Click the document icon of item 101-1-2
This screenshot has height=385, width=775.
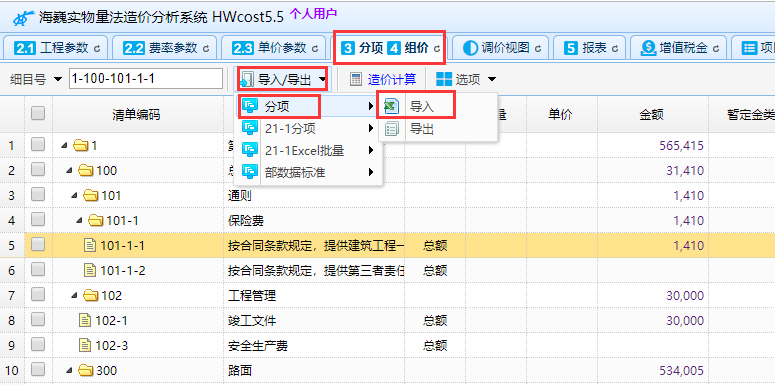(x=90, y=270)
